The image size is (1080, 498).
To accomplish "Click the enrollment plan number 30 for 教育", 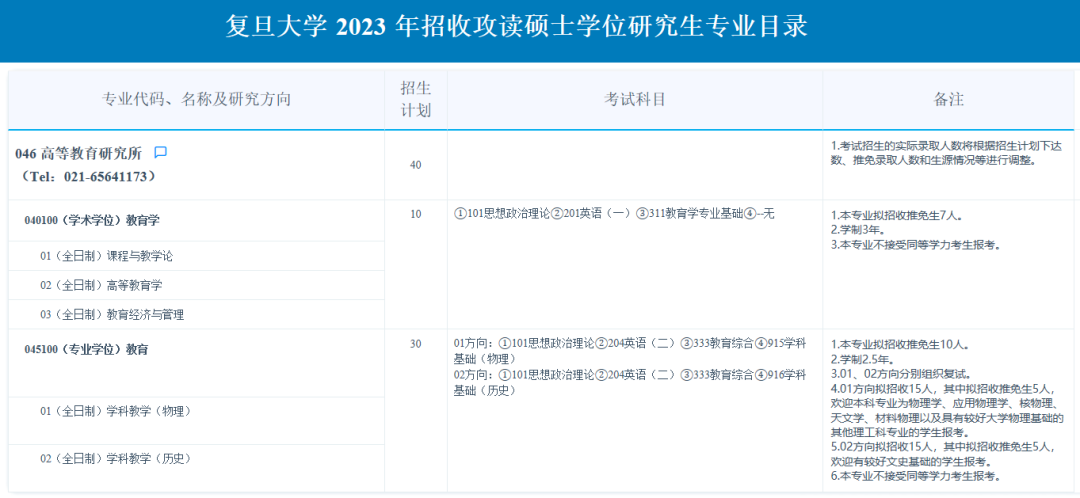I will click(416, 344).
